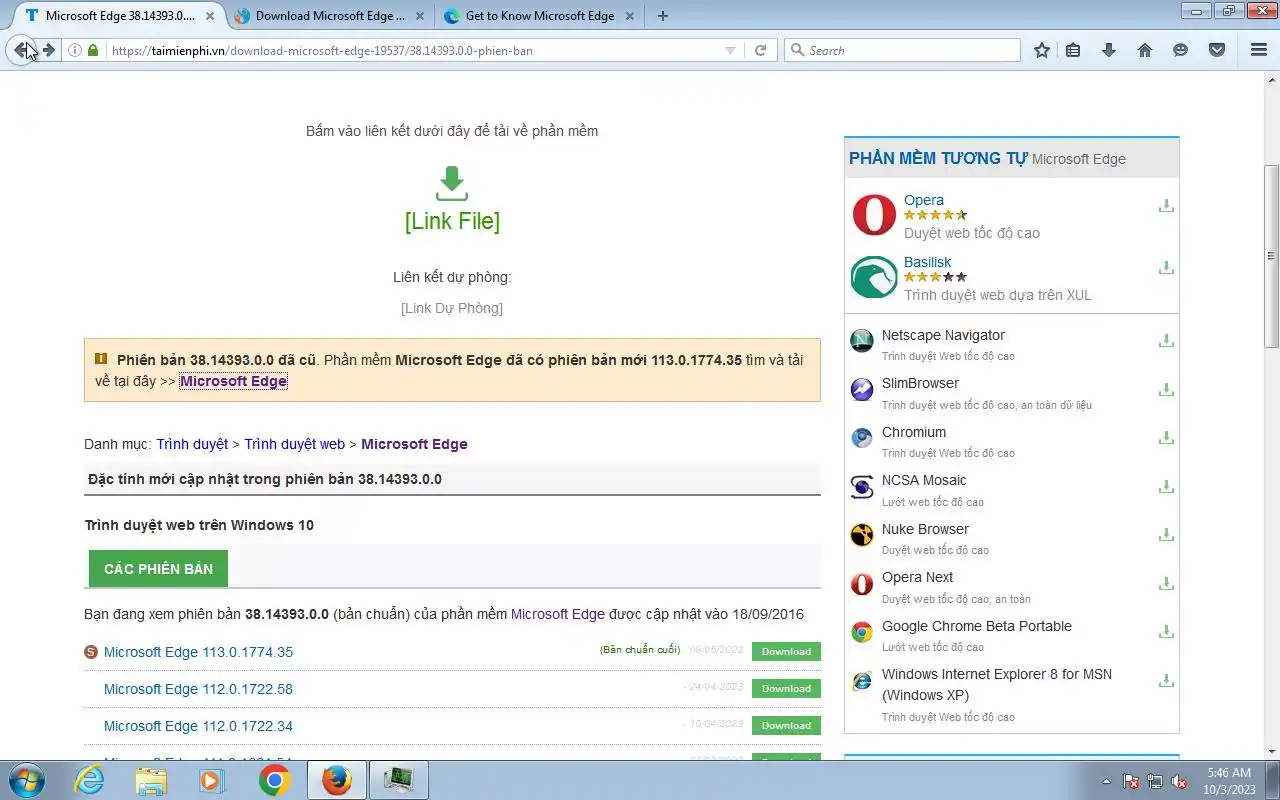The height and width of the screenshot is (800, 1280).
Task: Open the Firefox hamburger menu
Action: point(1259,50)
